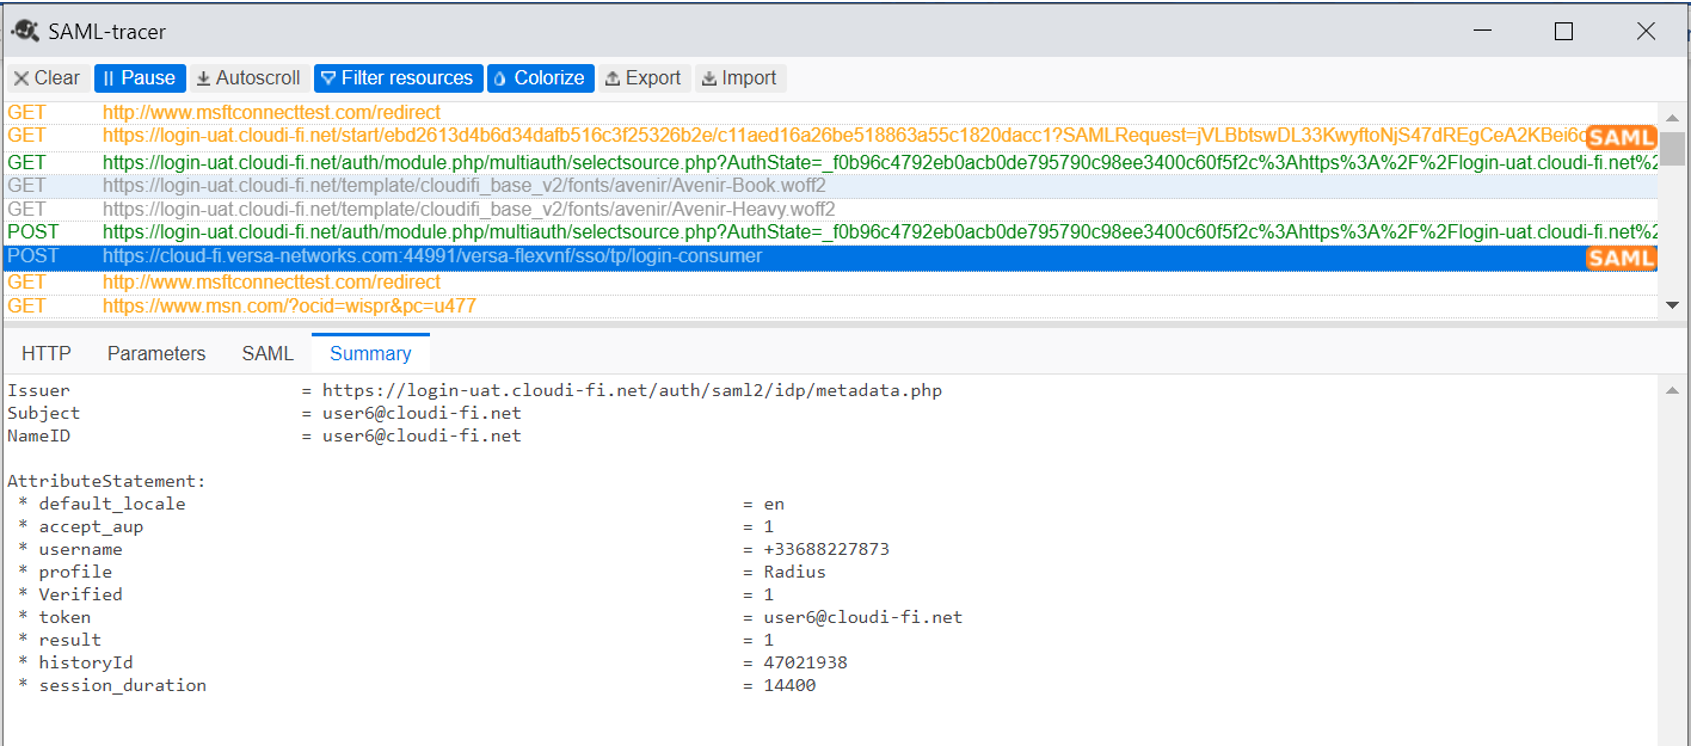Select the selectsource.php GET request row
Image resolution: width=1692 pixels, height=752 pixels.
pos(830,162)
